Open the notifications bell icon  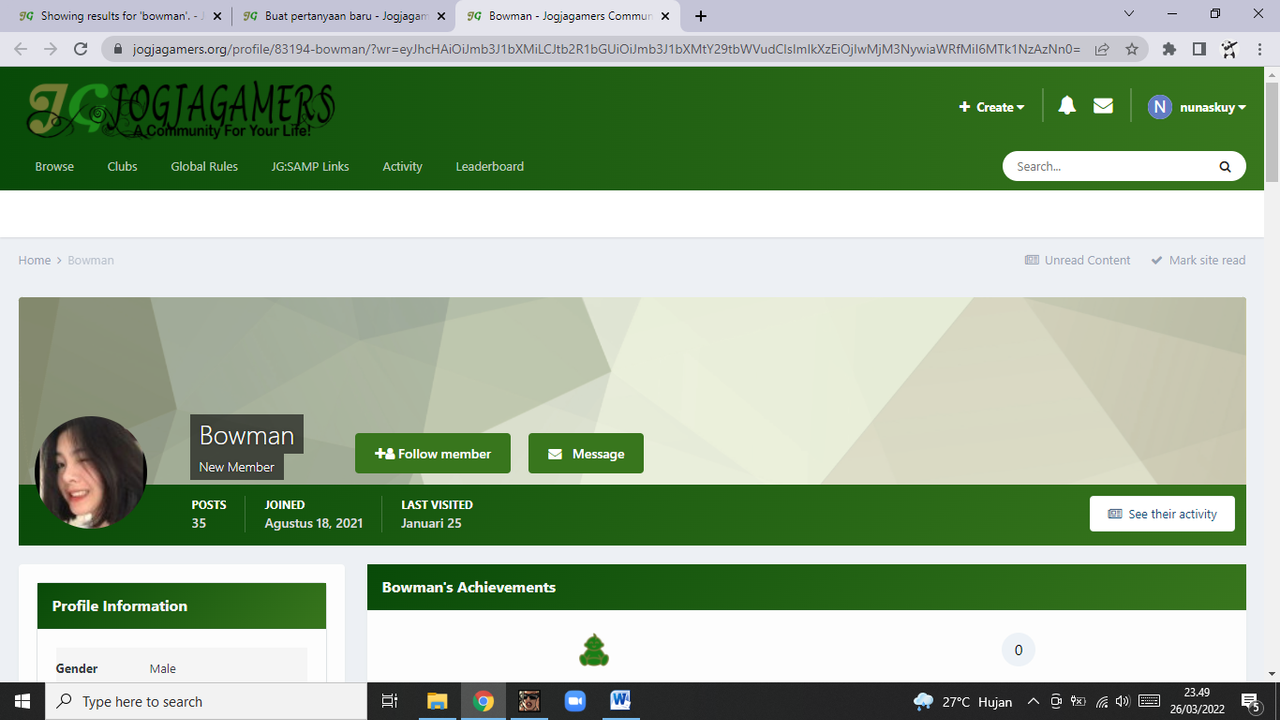(1067, 106)
